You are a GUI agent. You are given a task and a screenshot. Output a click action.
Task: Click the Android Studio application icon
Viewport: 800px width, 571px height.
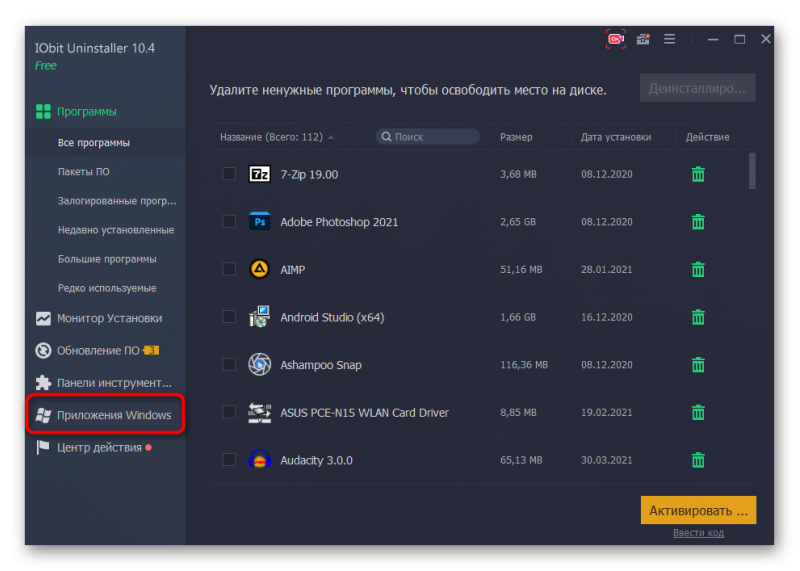(259, 317)
